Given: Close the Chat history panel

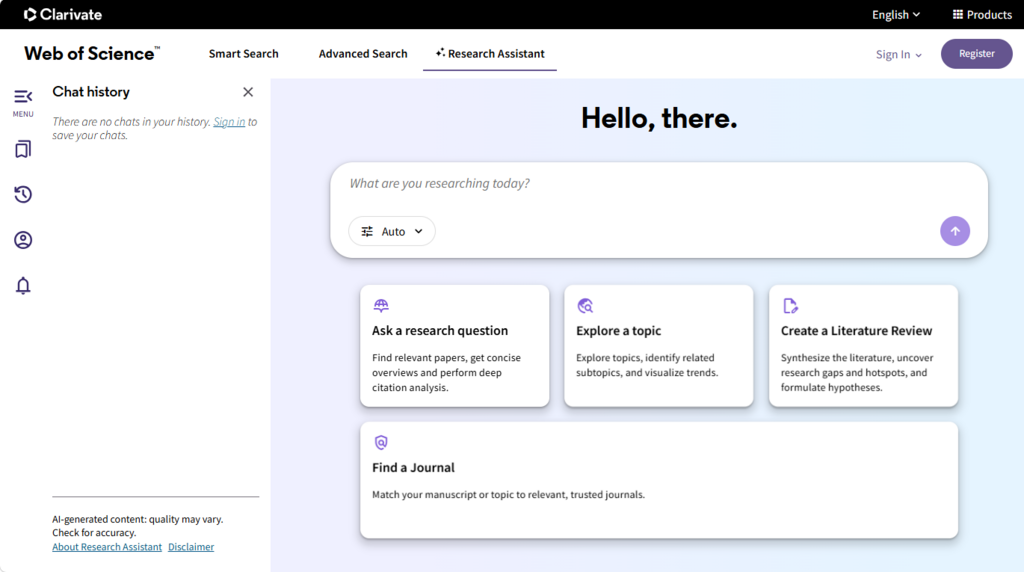Looking at the screenshot, I should tap(248, 92).
